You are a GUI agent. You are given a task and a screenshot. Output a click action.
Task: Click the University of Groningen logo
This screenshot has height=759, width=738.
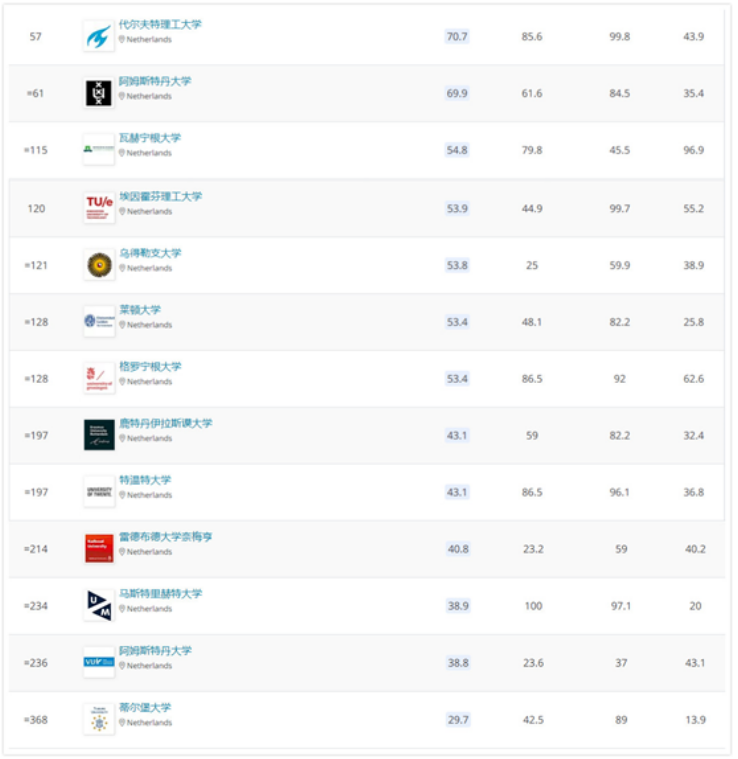98,378
